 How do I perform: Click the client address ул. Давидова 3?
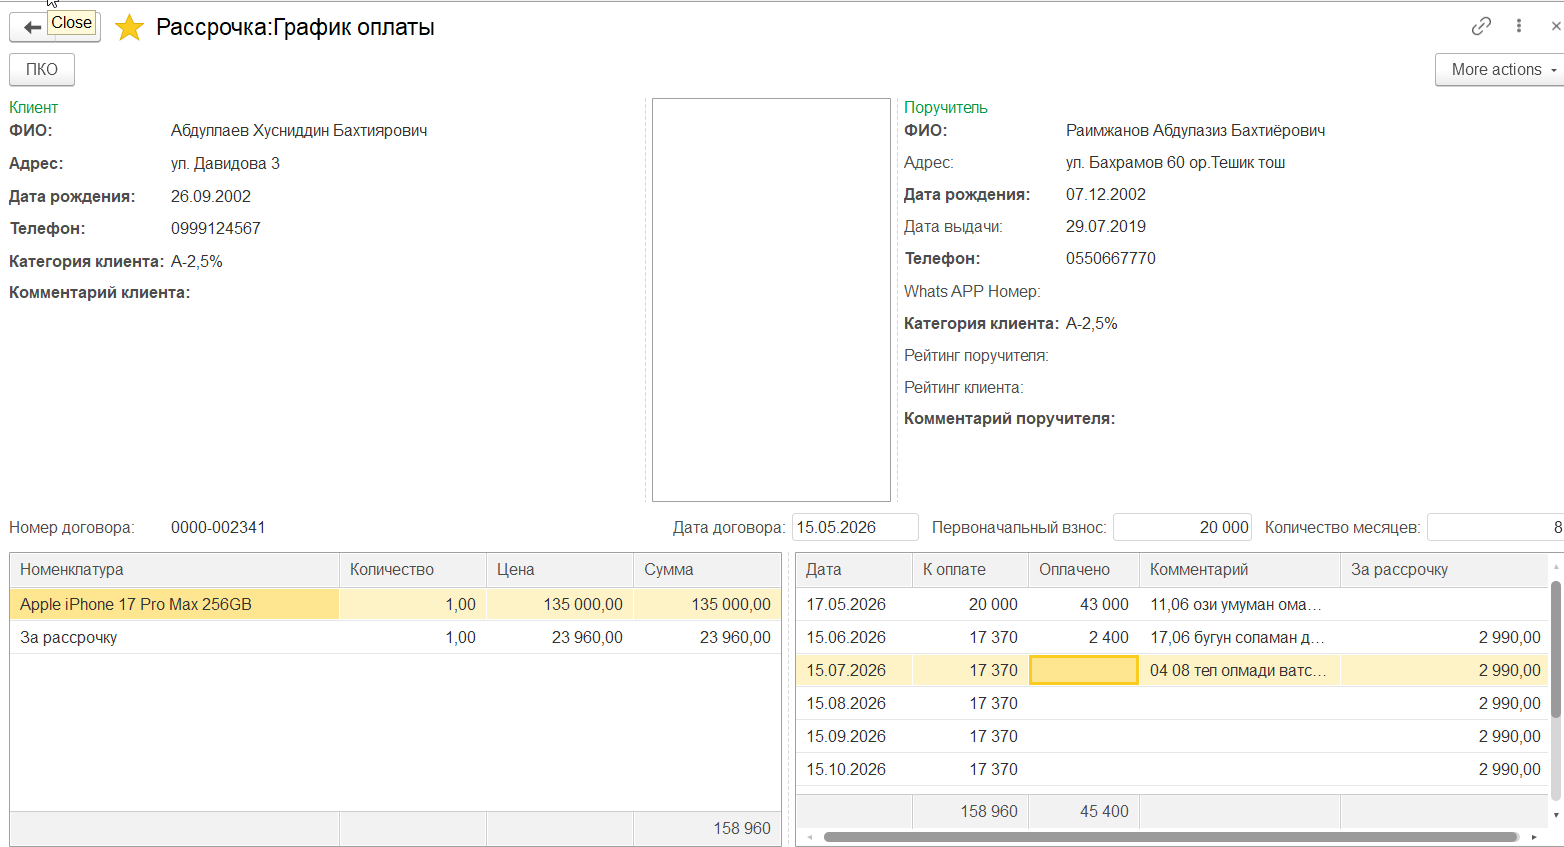tap(225, 163)
